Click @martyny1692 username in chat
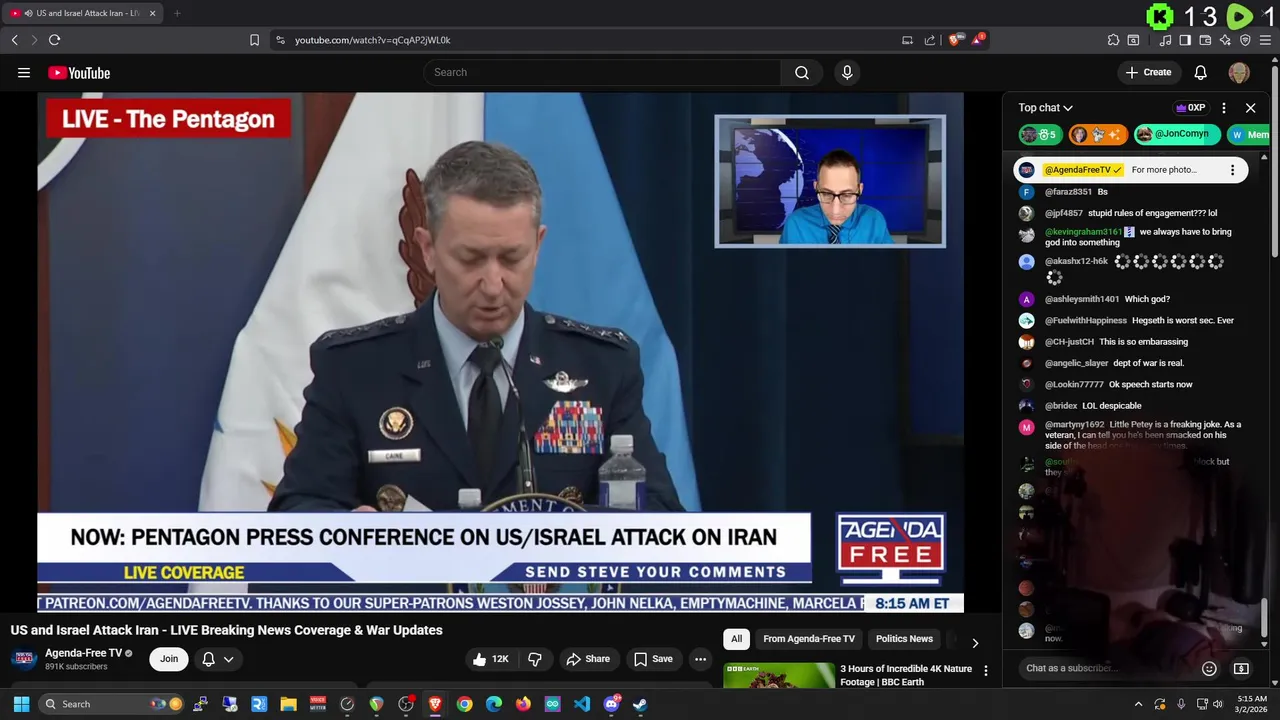 [1075, 425]
